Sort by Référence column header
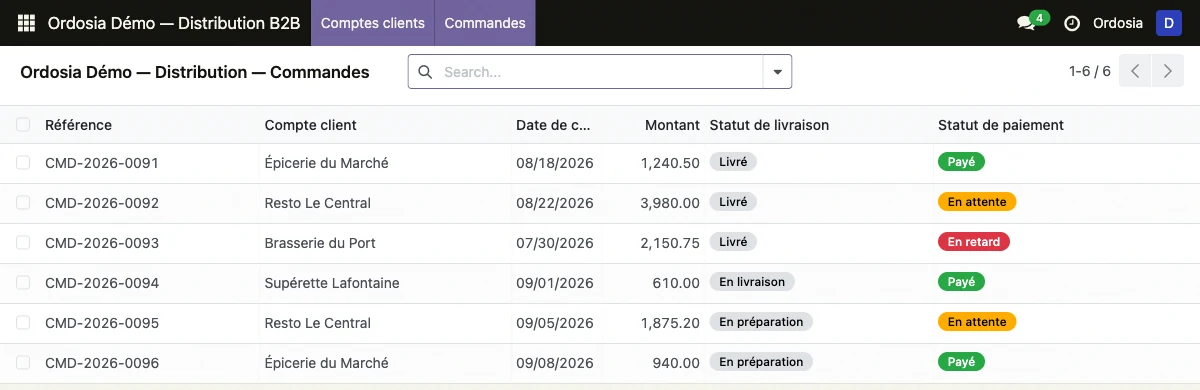Screen dimensions: 1200x390 click(x=78, y=125)
